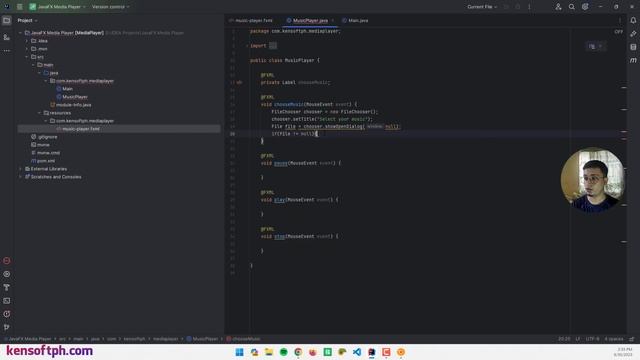Image resolution: width=640 pixels, height=360 pixels.
Task: Open Windows Start menu
Action: pos(240,352)
